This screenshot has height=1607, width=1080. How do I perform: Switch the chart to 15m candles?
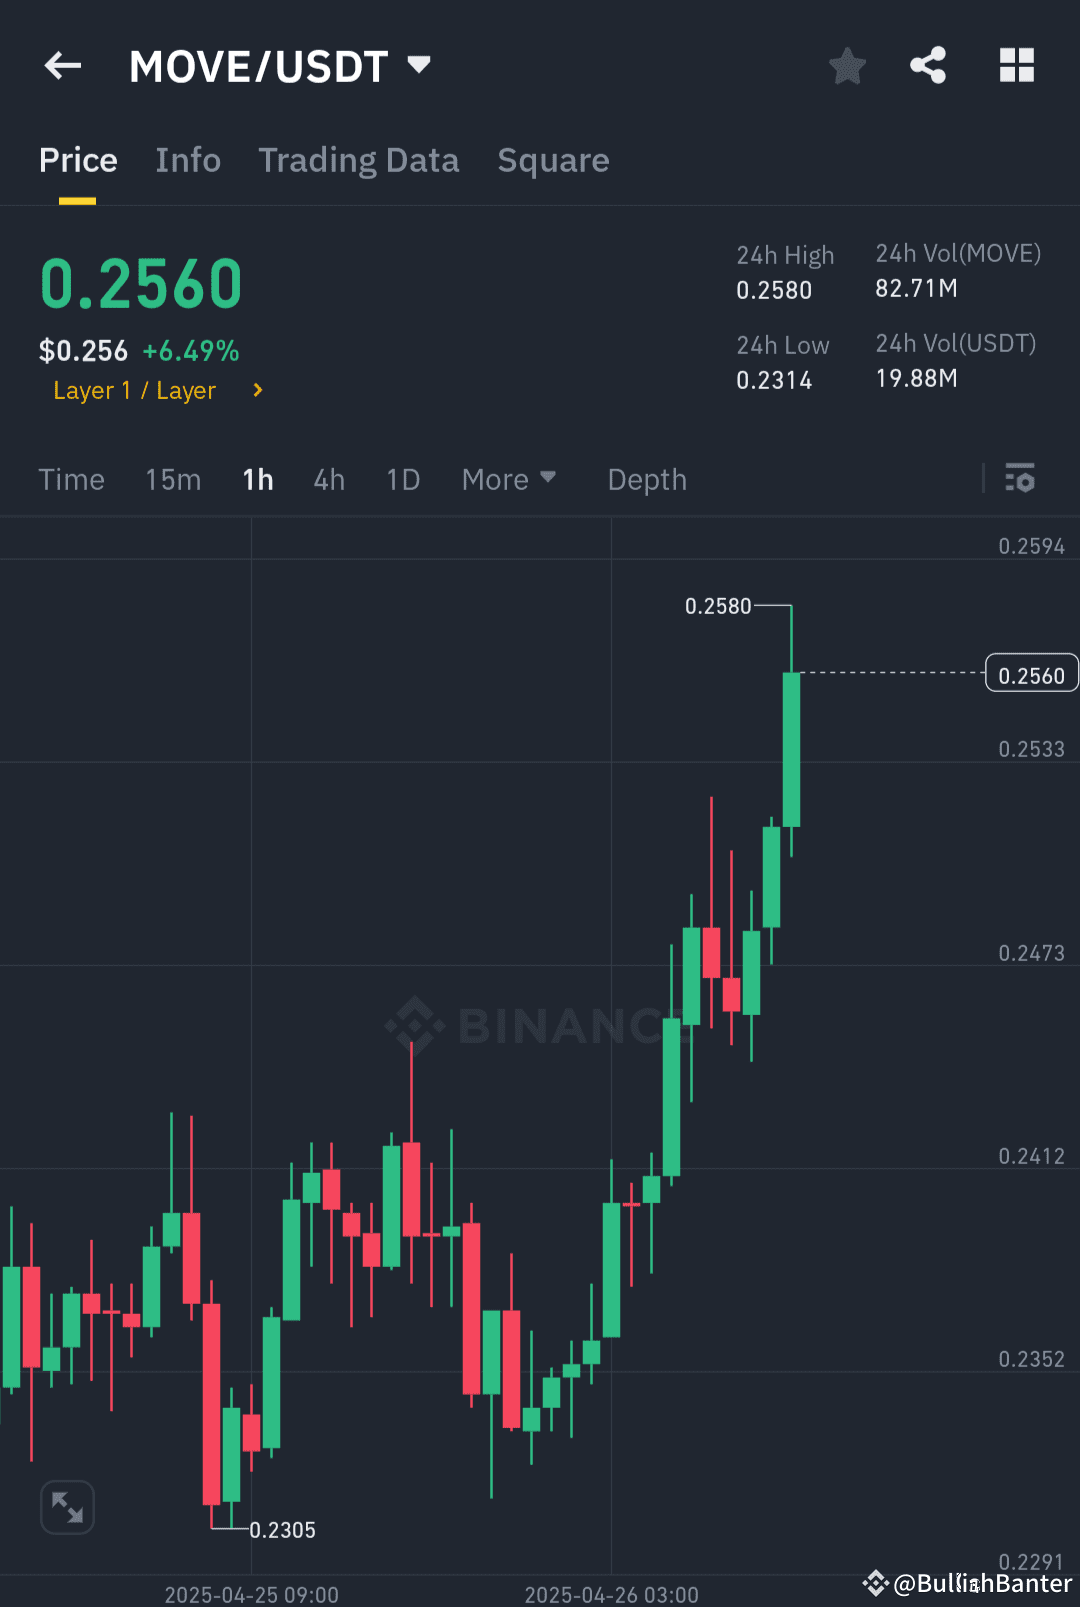pos(172,480)
